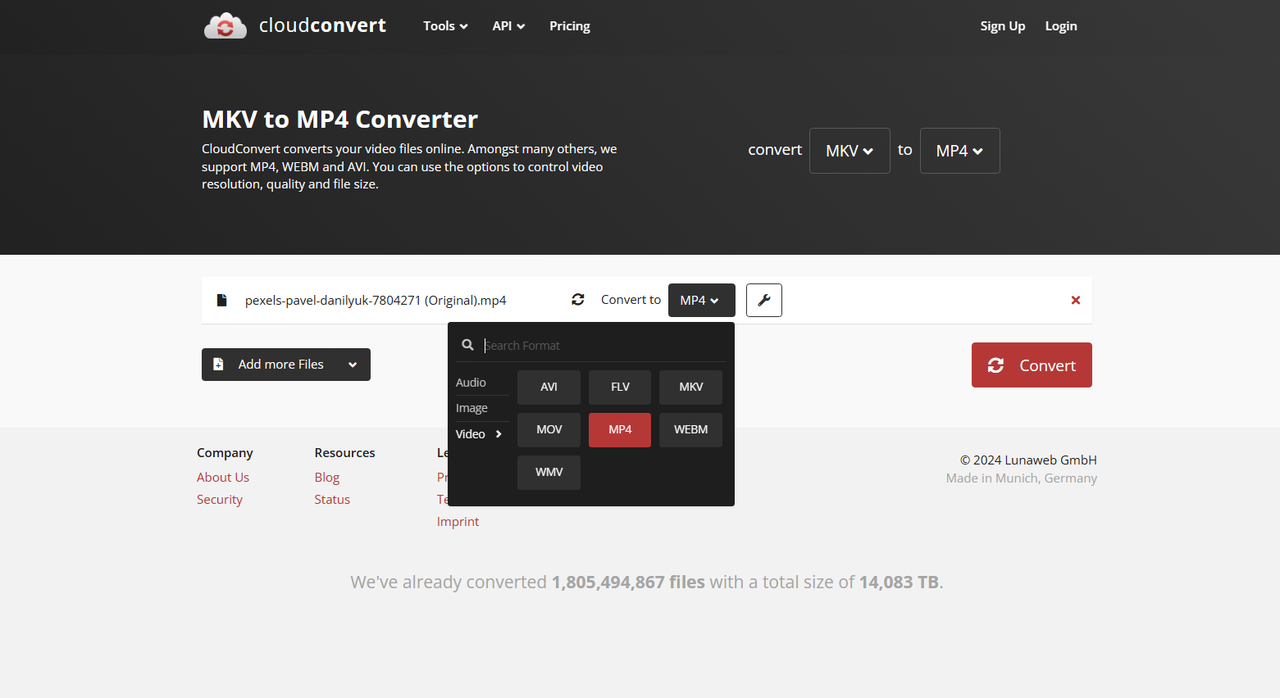The image size is (1280, 698).
Task: Open the Security footer link
Action: 220,499
